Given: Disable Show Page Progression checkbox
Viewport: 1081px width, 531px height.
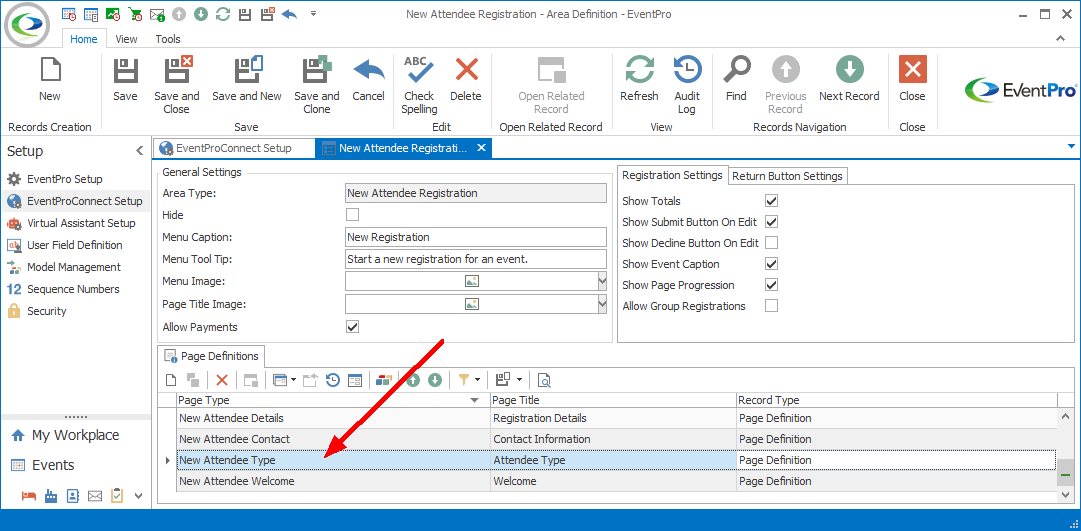Looking at the screenshot, I should (x=771, y=285).
